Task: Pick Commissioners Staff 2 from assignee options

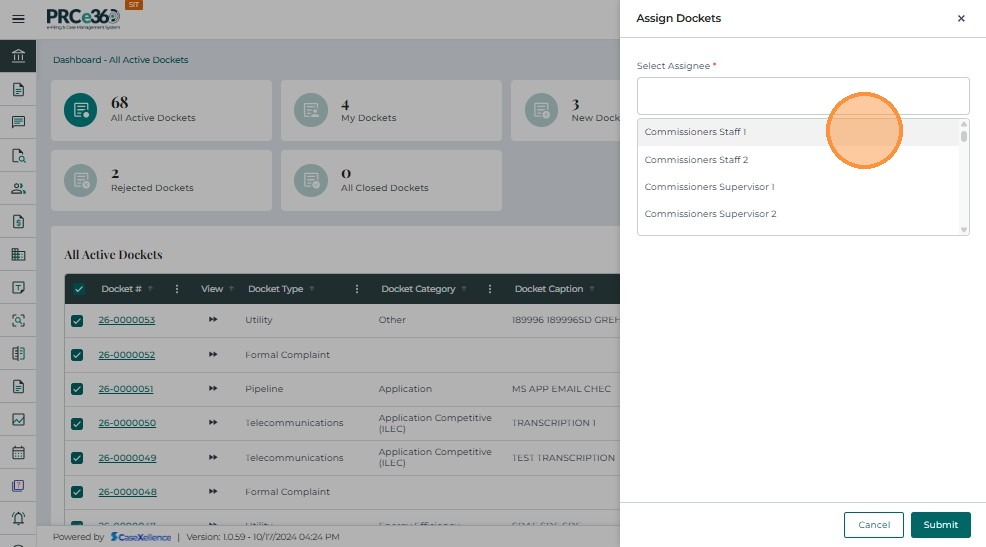Action: 696,160
